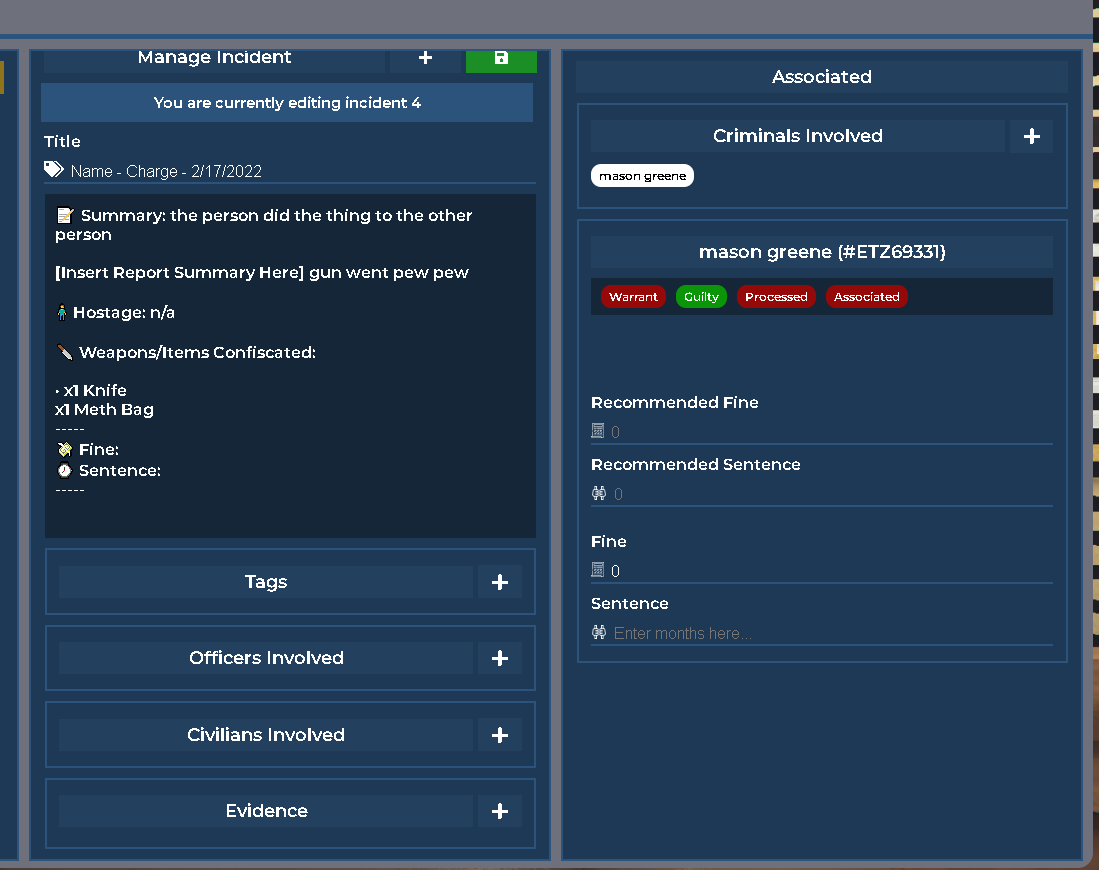
Task: Add a civilian via Civilians Involved plus
Action: tap(500, 735)
